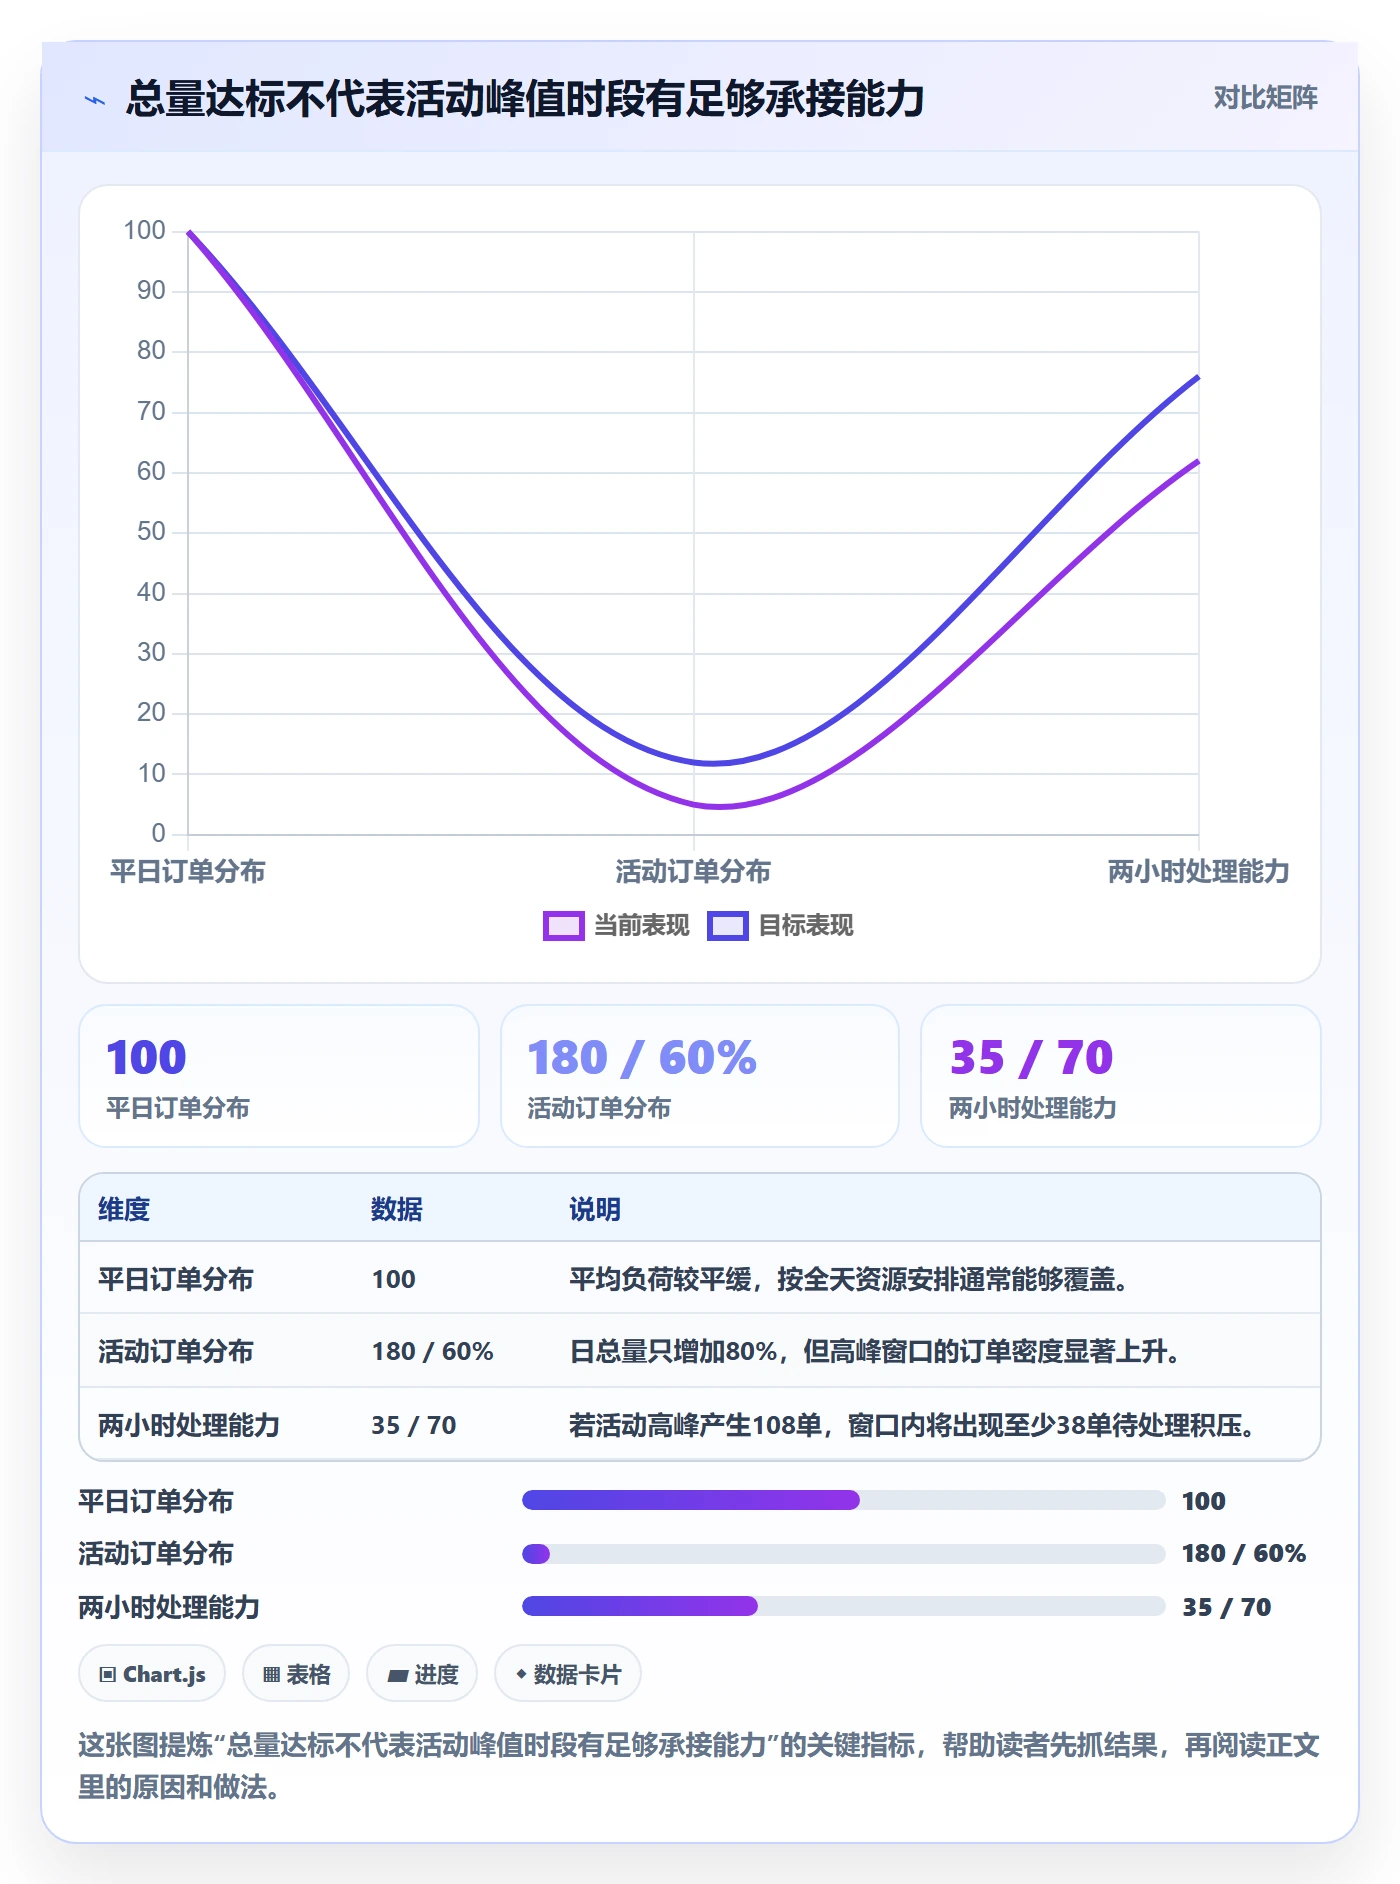Click the 100 平日订单分布 data card

click(x=279, y=1076)
